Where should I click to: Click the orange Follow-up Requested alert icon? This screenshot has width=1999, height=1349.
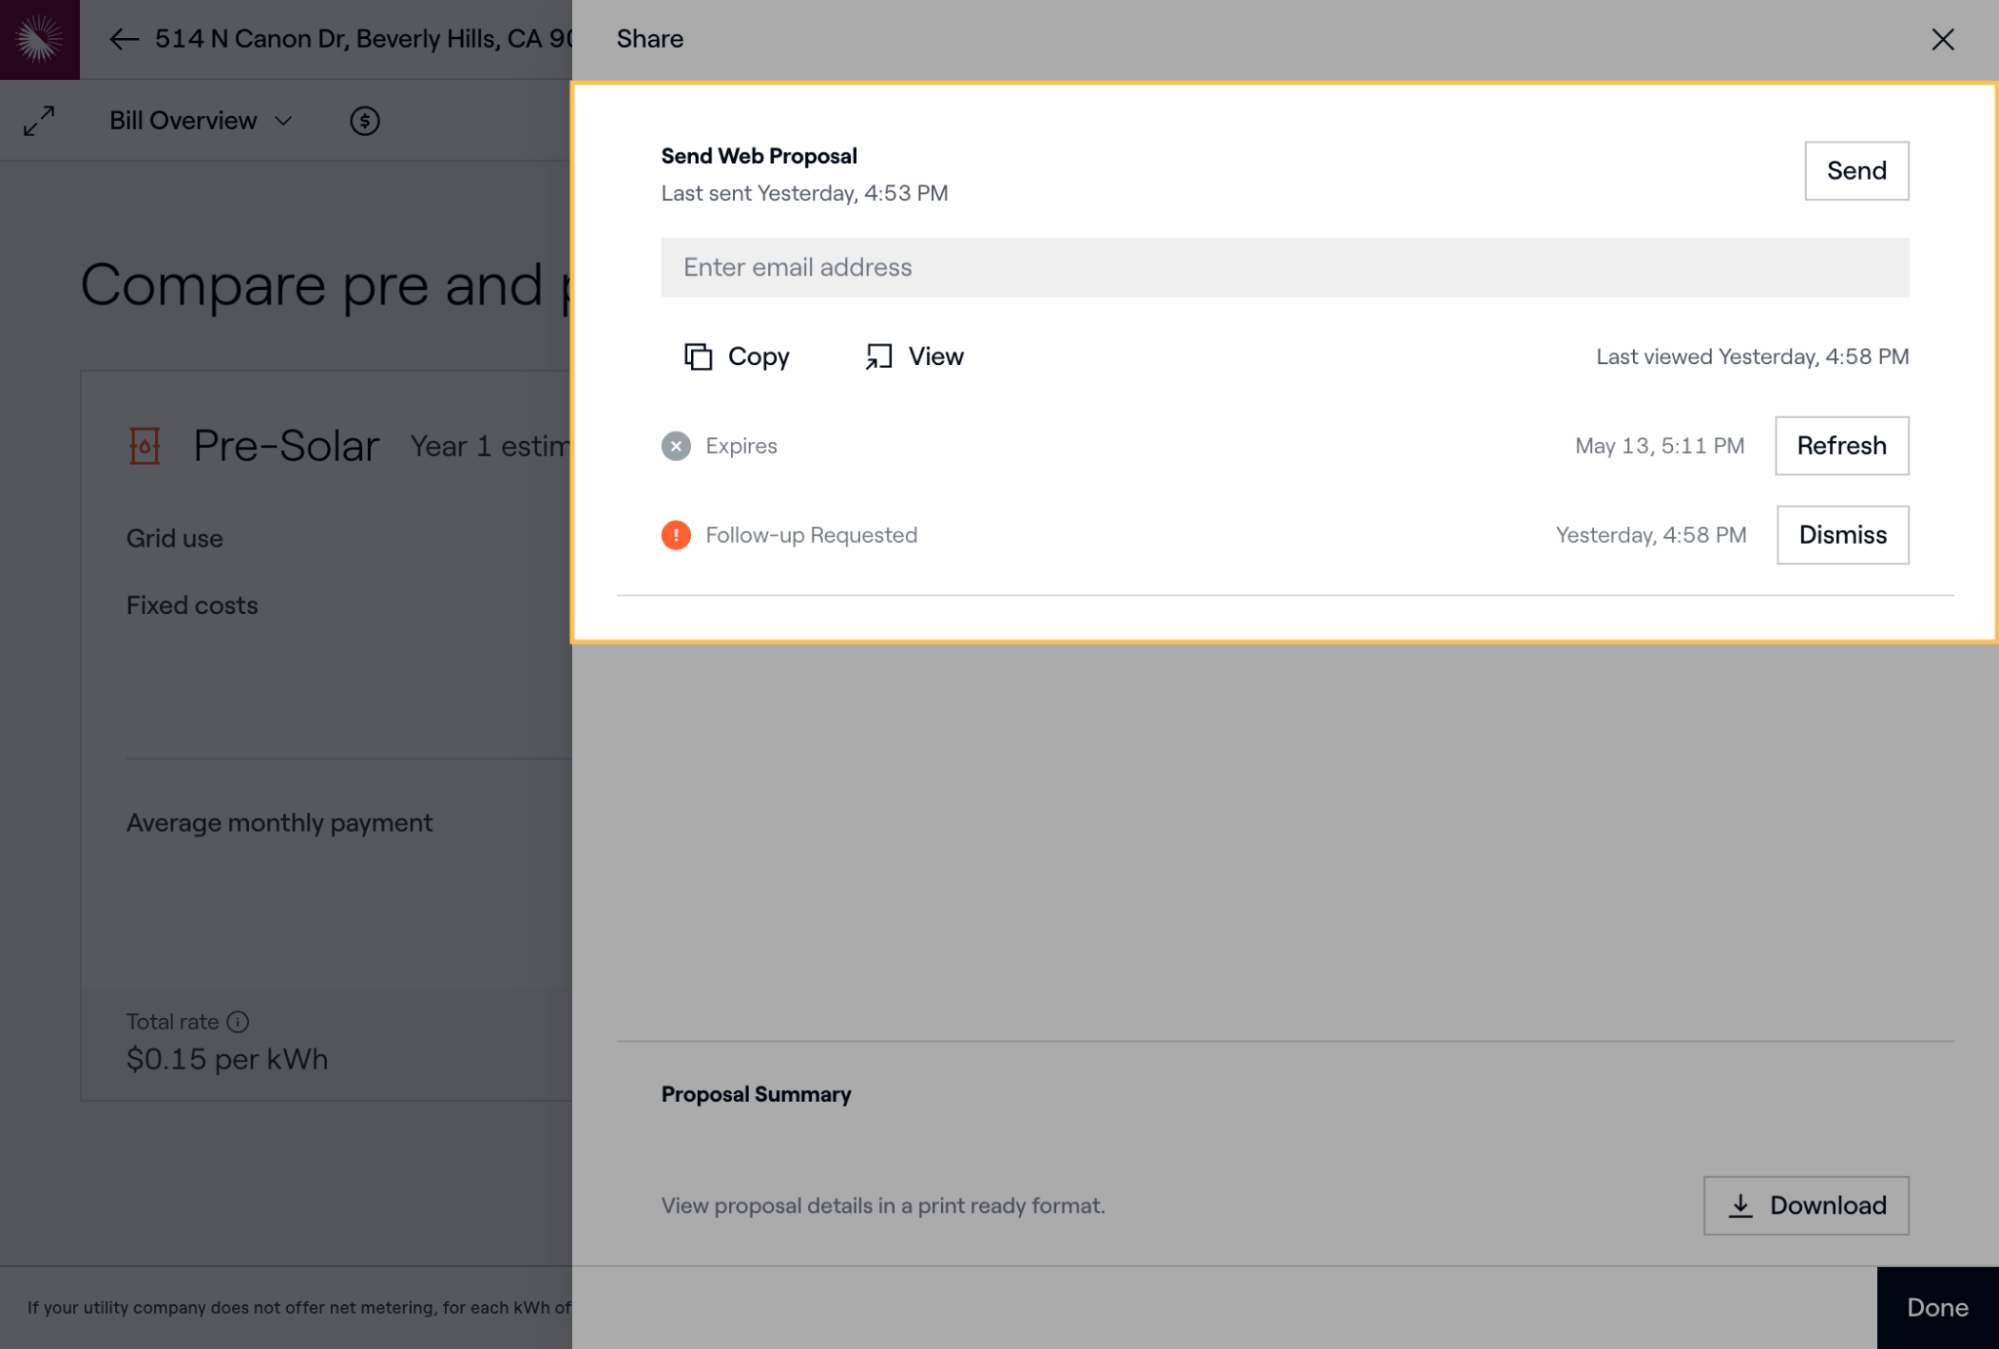click(676, 535)
